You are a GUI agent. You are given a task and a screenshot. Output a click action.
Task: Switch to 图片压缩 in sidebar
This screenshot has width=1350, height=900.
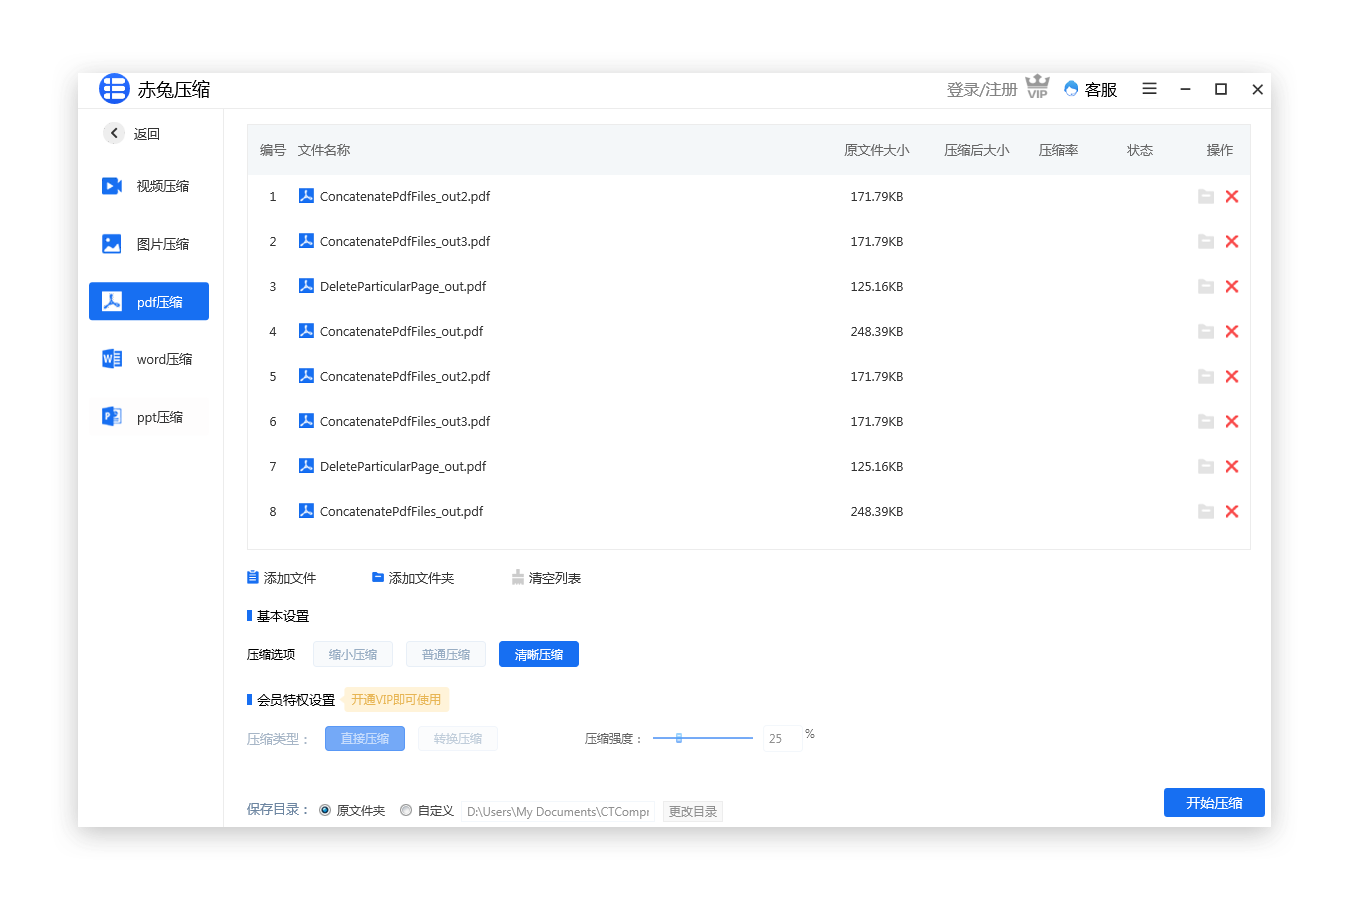(149, 244)
